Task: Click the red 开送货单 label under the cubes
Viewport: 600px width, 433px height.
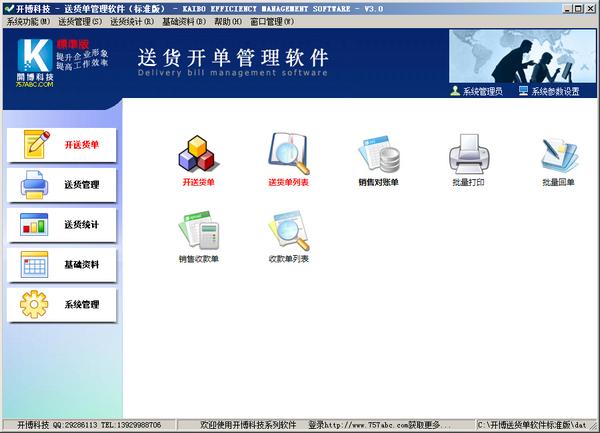Action: [198, 182]
